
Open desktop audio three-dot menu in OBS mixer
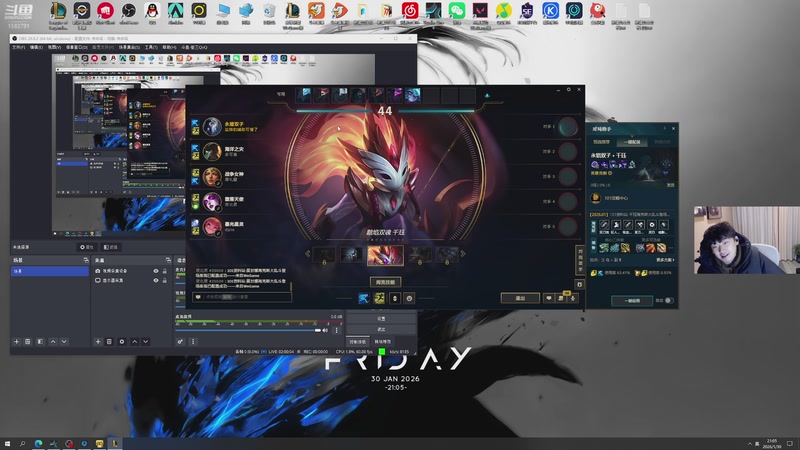336,330
